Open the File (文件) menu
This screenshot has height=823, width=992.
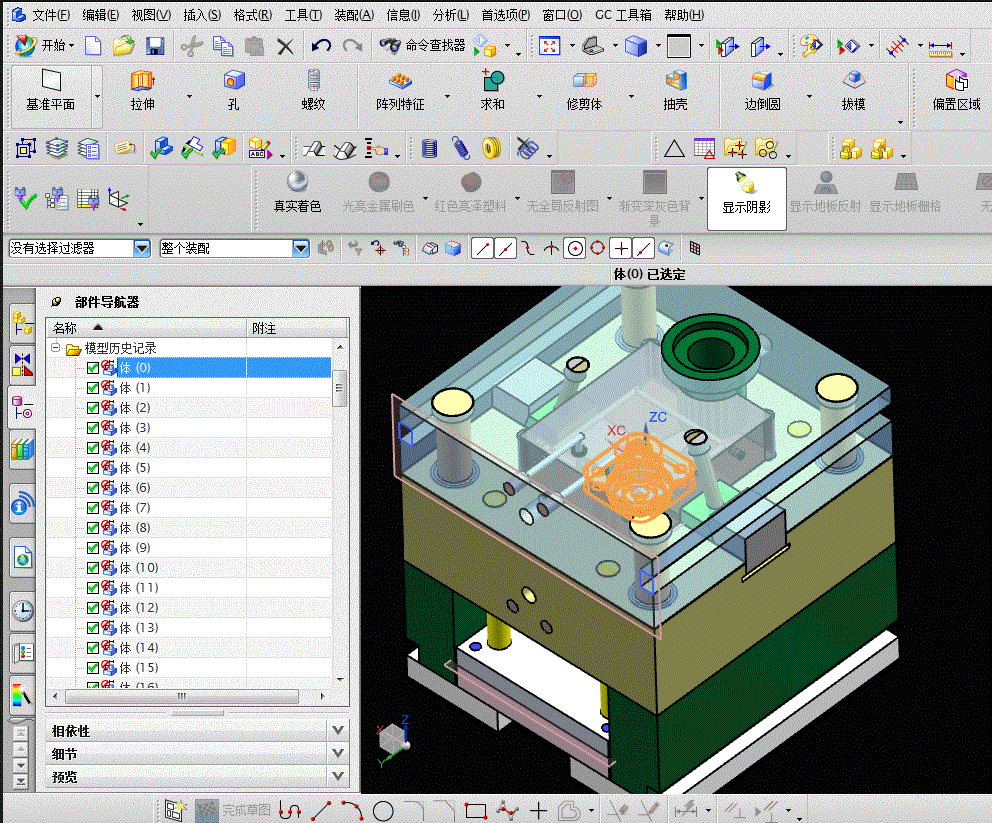point(51,15)
